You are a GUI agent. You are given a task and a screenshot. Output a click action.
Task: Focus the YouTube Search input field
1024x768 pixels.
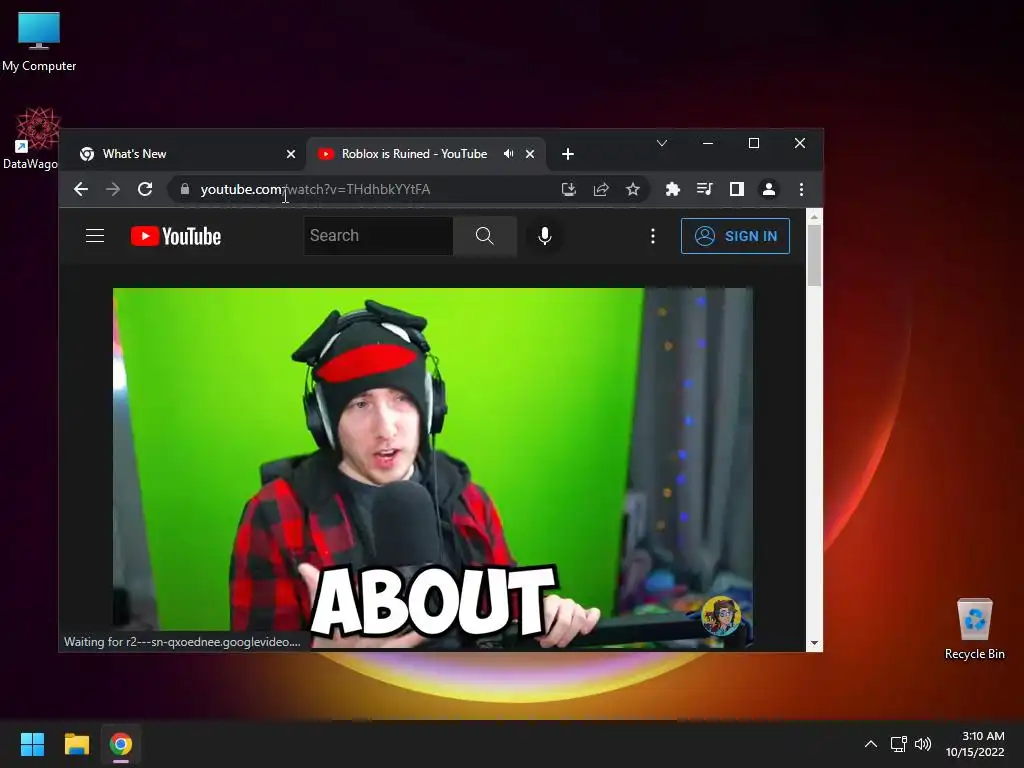378,236
